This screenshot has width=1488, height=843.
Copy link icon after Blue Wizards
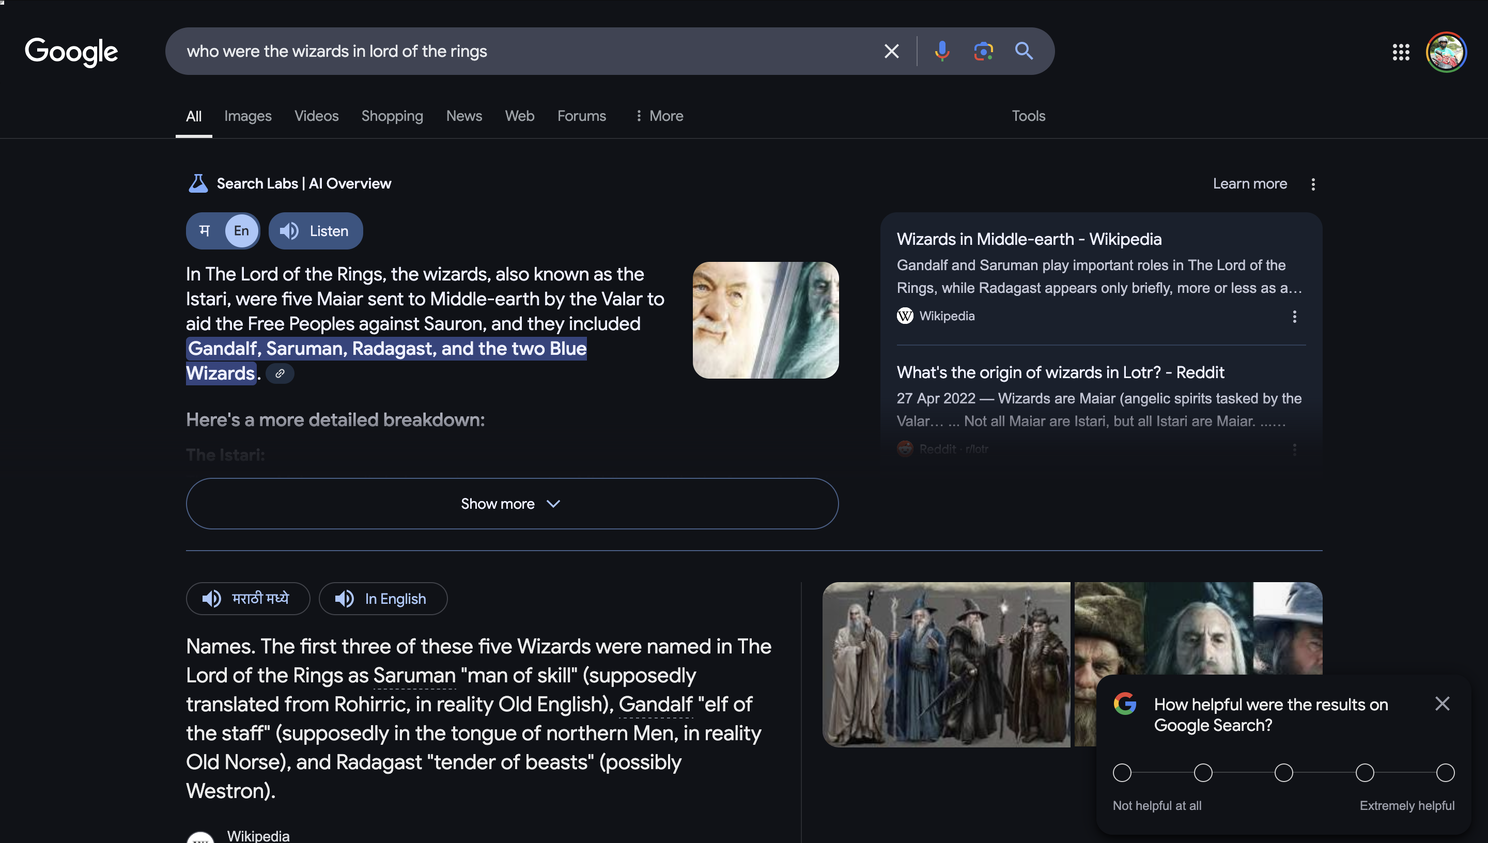280,374
